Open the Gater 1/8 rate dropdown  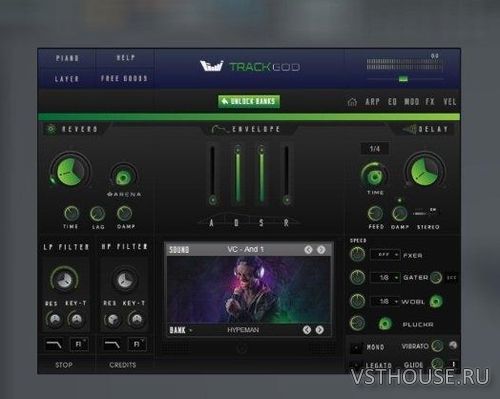tap(385, 277)
